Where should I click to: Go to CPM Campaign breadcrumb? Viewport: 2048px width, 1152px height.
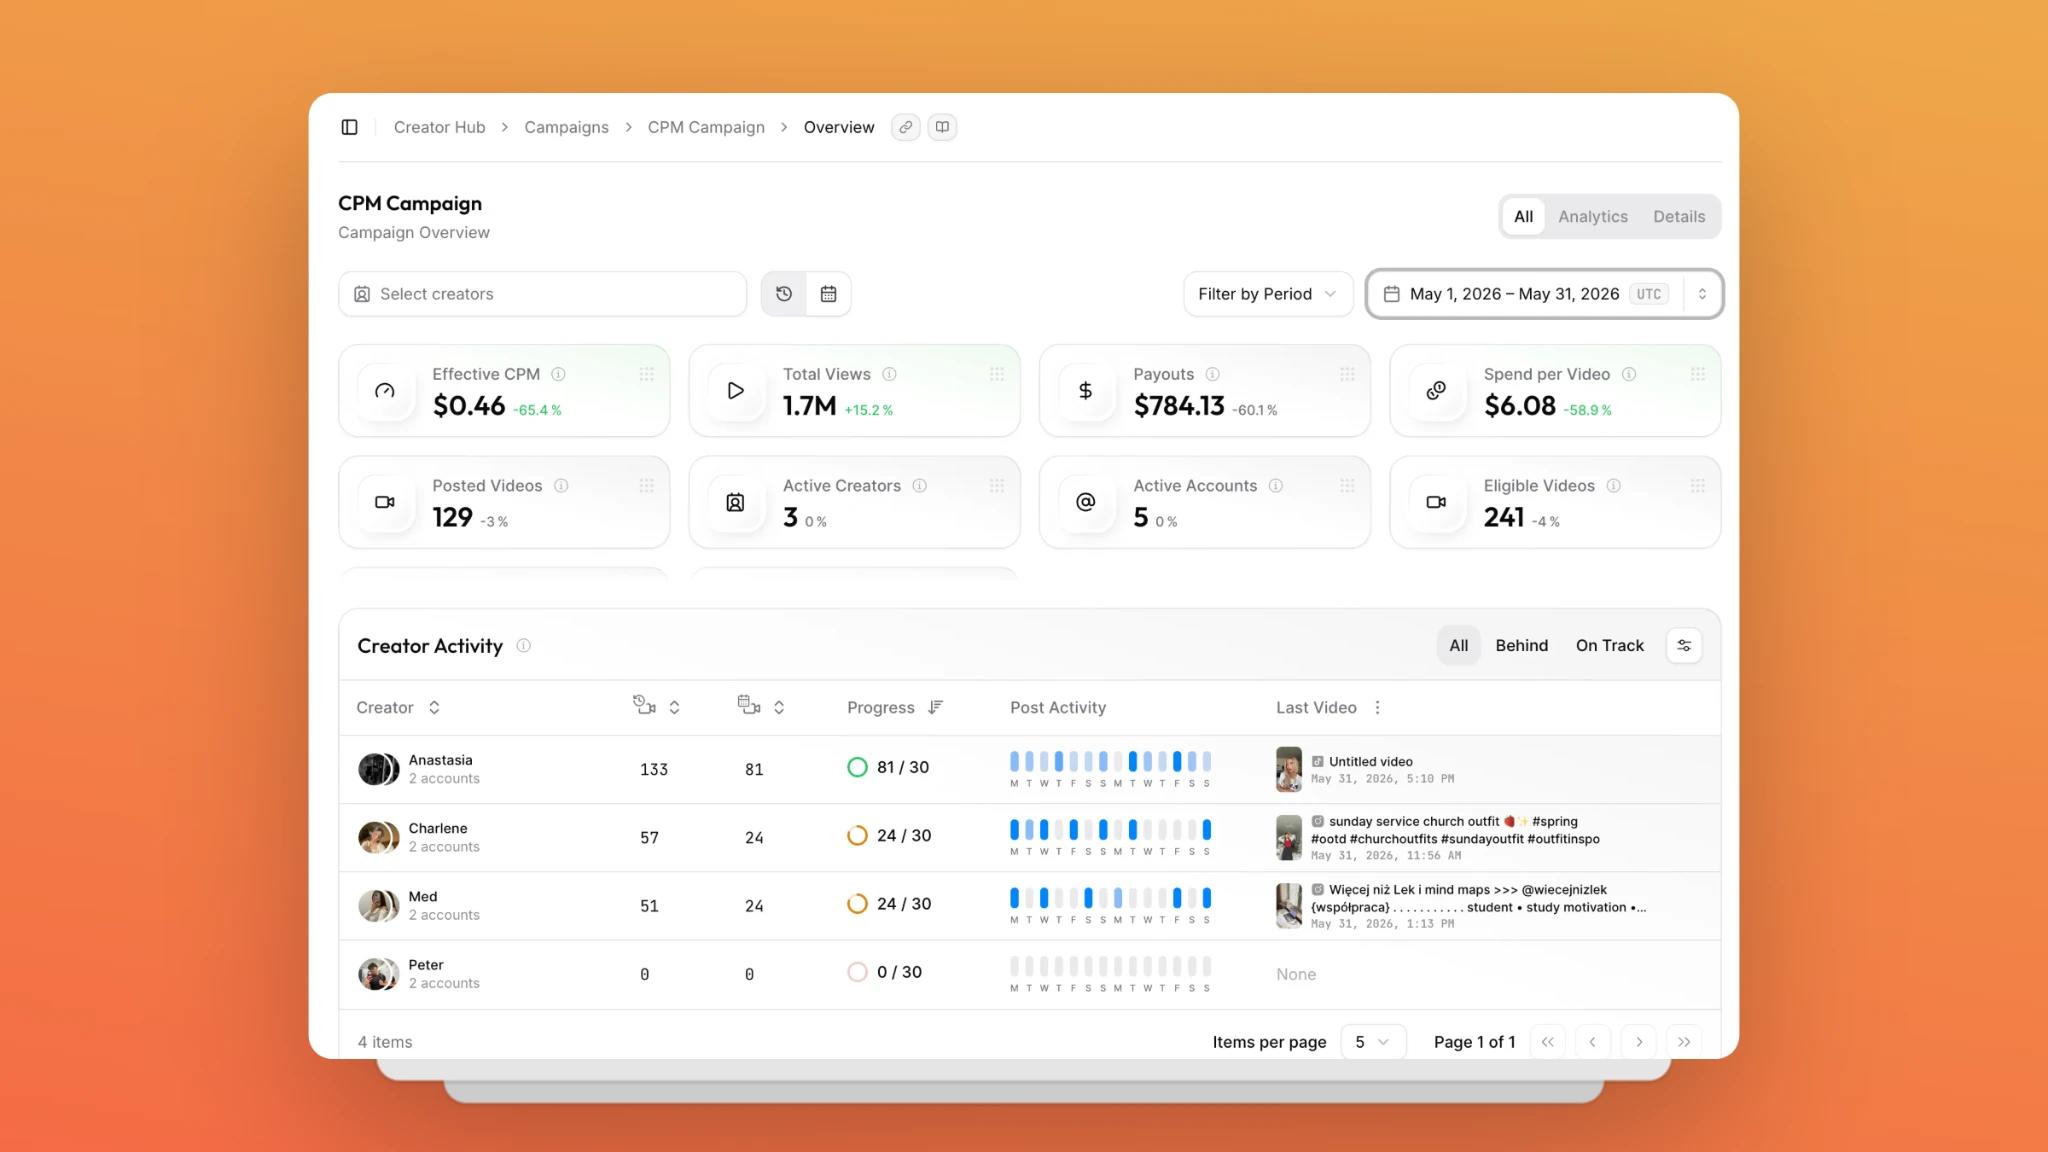(706, 127)
